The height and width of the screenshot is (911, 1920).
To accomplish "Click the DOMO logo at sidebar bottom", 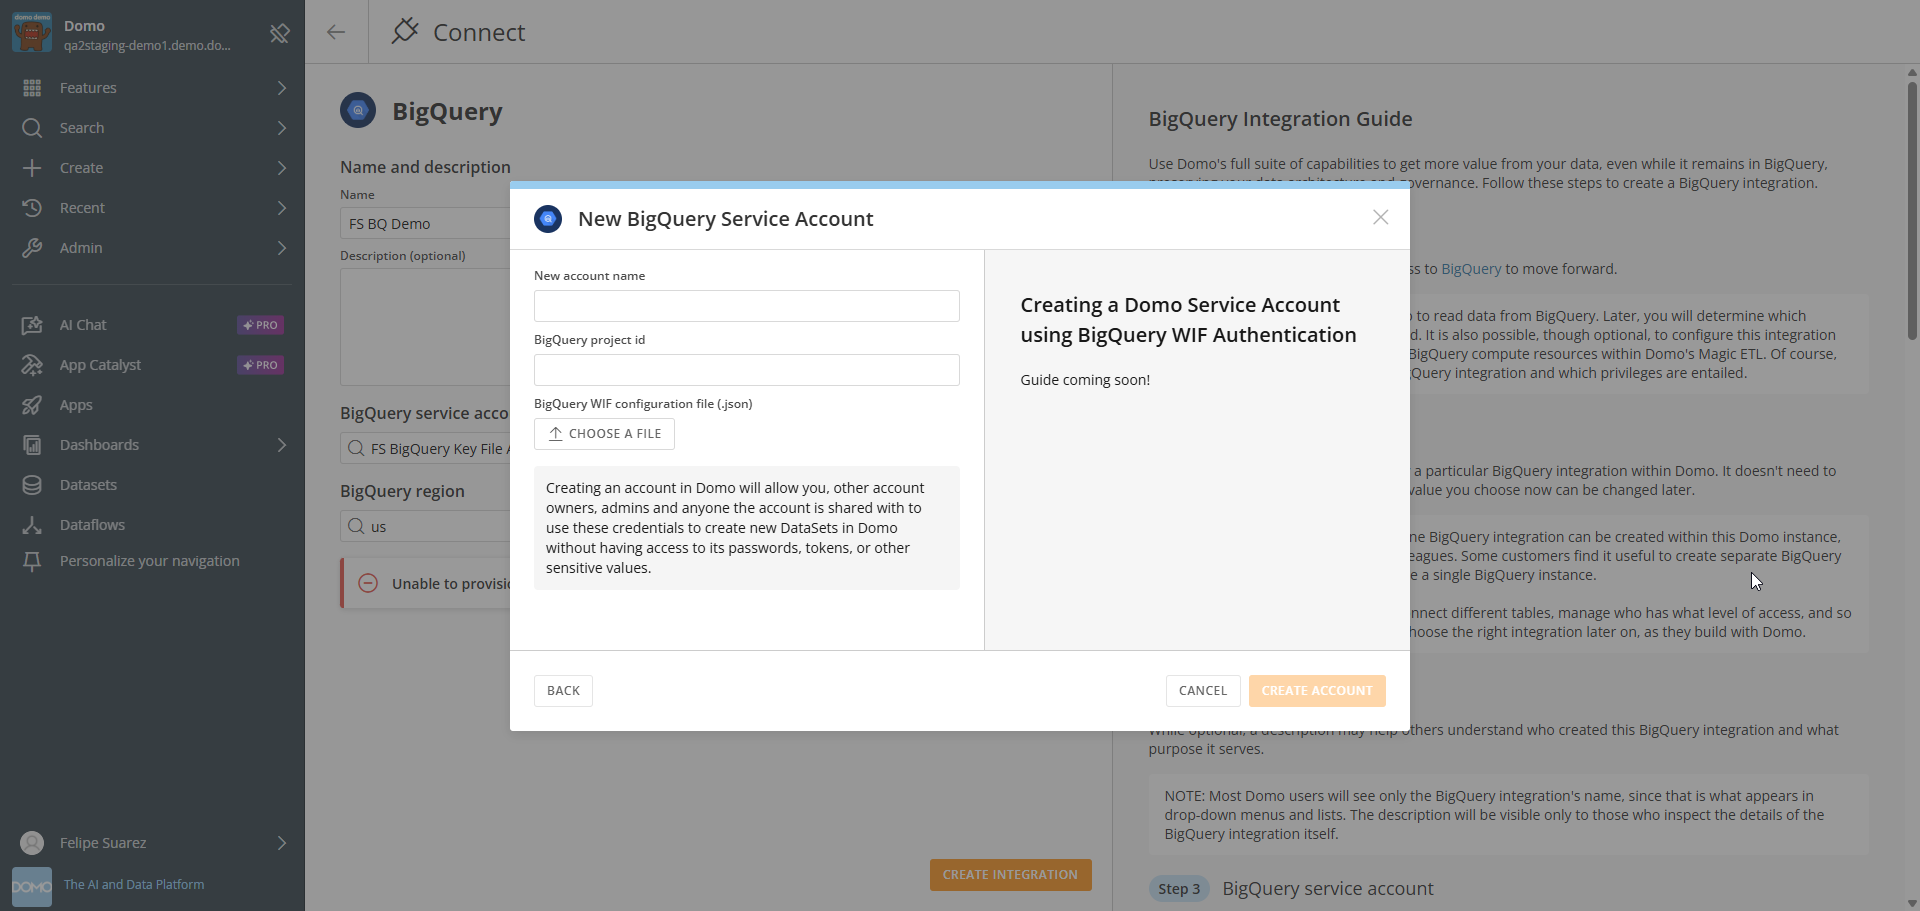I will coord(32,887).
